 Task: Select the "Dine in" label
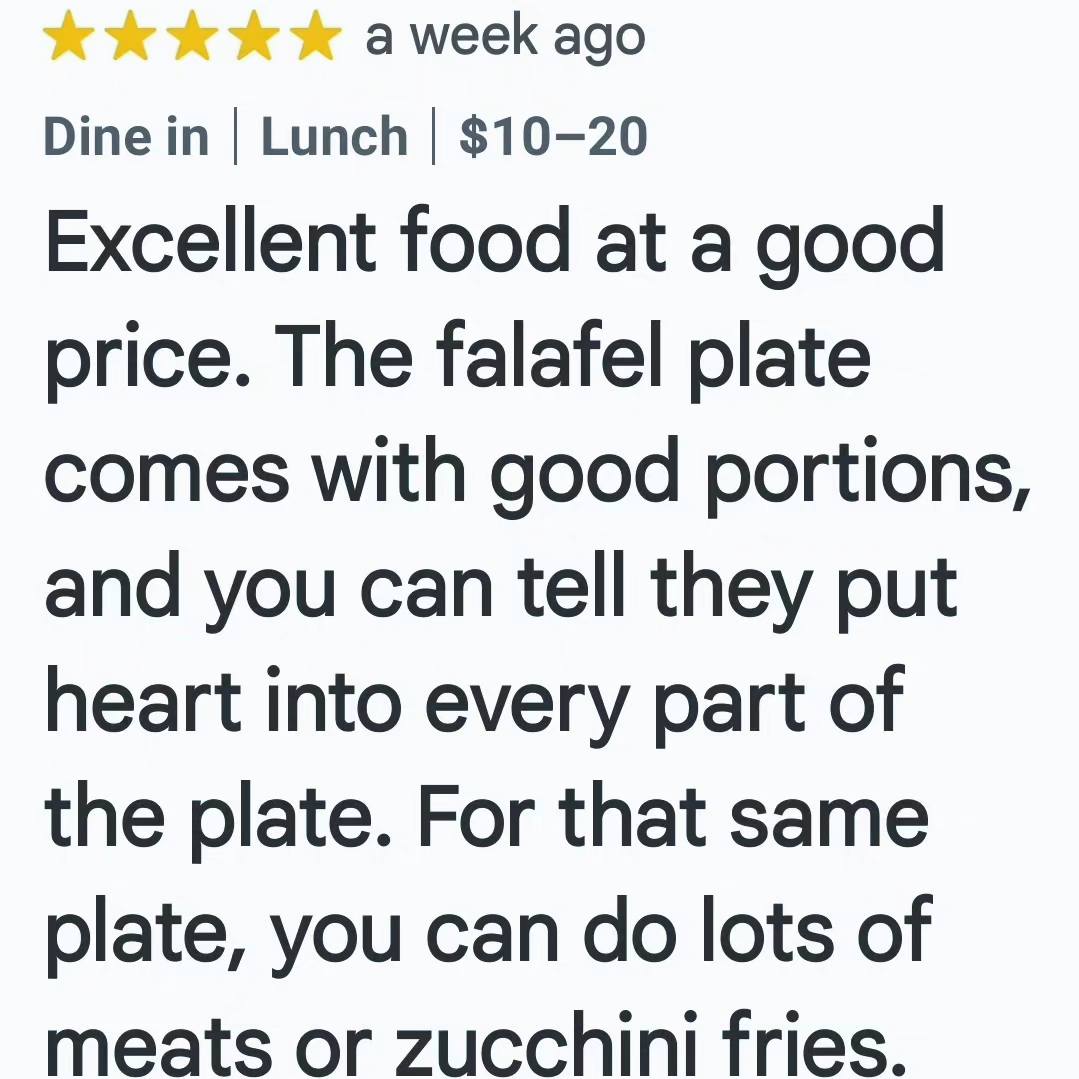(x=126, y=136)
